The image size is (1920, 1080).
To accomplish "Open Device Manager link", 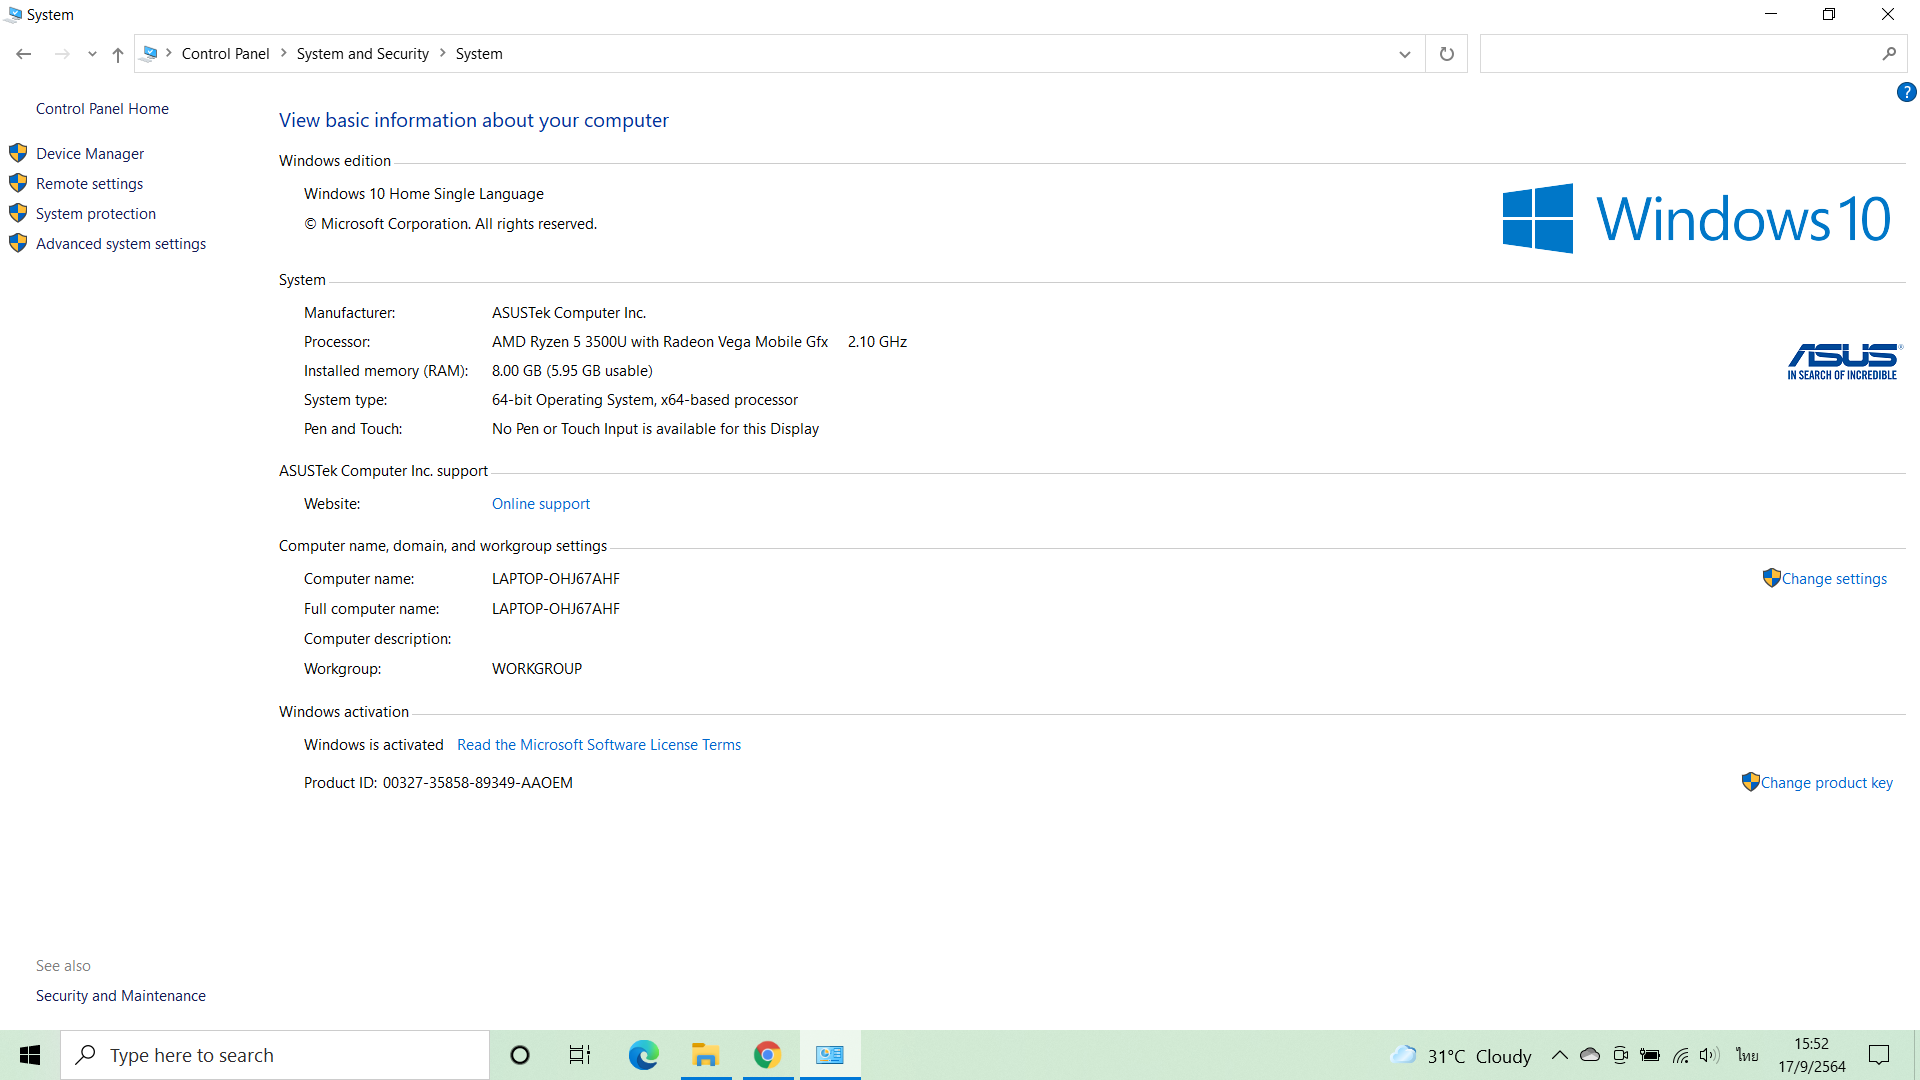I will (x=90, y=154).
